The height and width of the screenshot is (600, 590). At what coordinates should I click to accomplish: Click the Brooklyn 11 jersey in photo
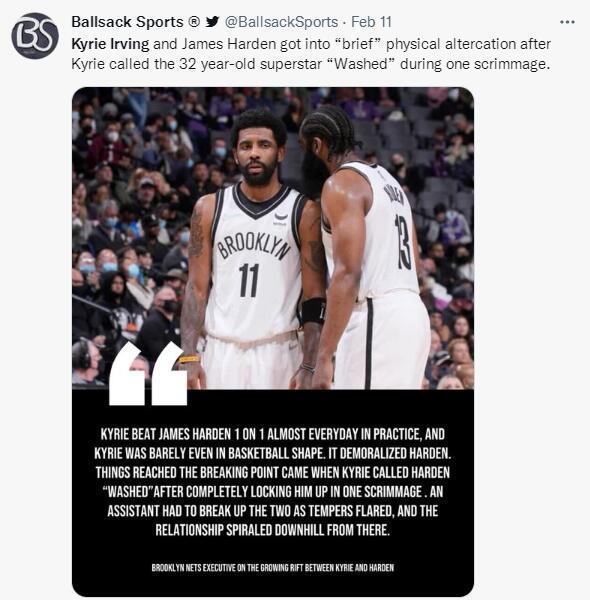(254, 262)
